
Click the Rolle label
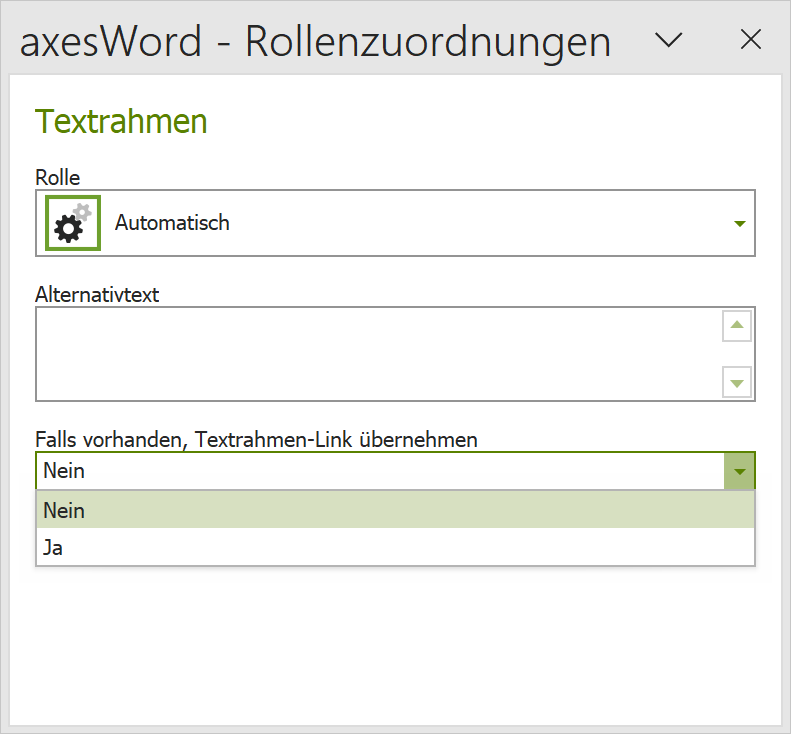(58, 178)
